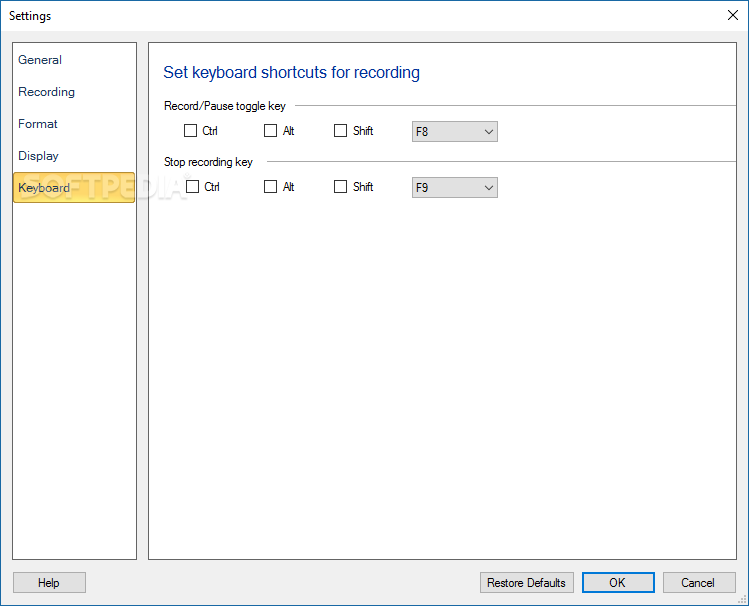Check Alt for Stop recording key
The height and width of the screenshot is (606, 749).
pos(271,187)
